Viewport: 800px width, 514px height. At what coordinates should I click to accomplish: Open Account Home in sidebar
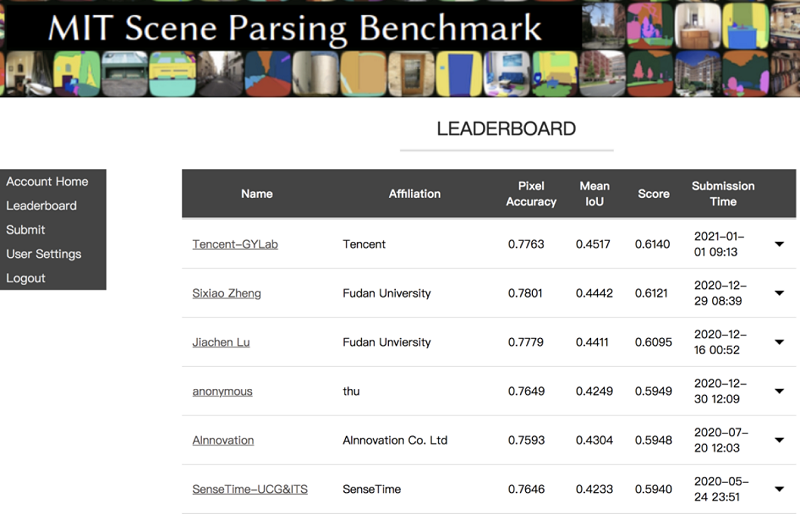47,182
